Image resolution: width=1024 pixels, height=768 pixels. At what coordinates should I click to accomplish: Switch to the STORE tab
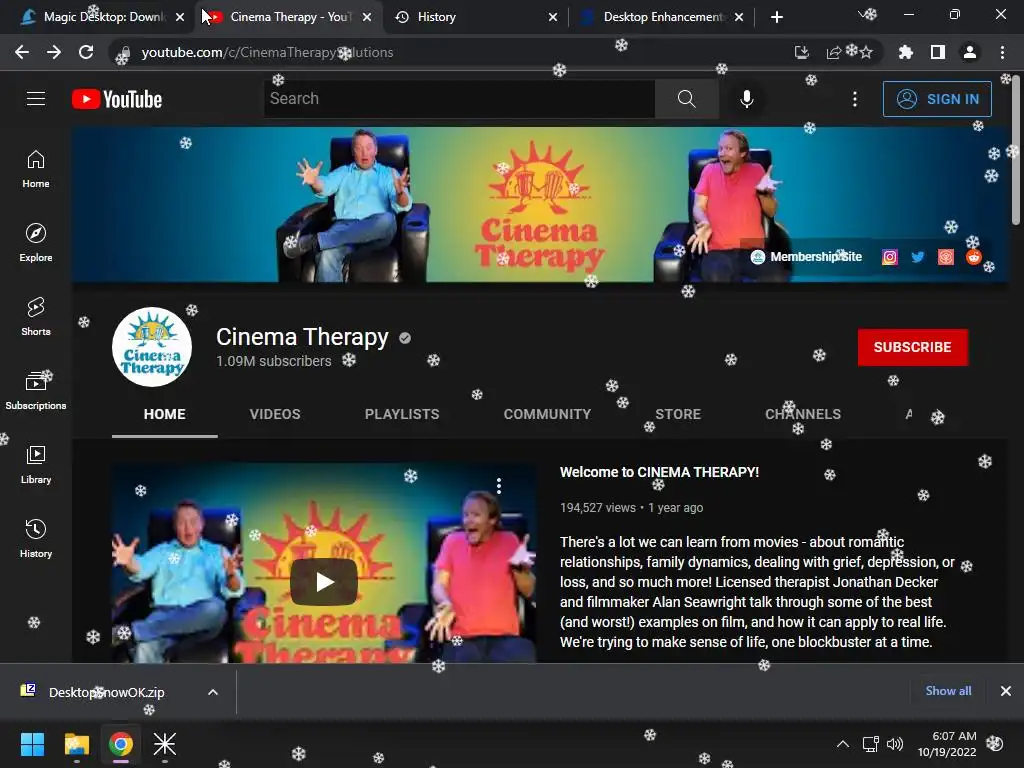pos(678,414)
